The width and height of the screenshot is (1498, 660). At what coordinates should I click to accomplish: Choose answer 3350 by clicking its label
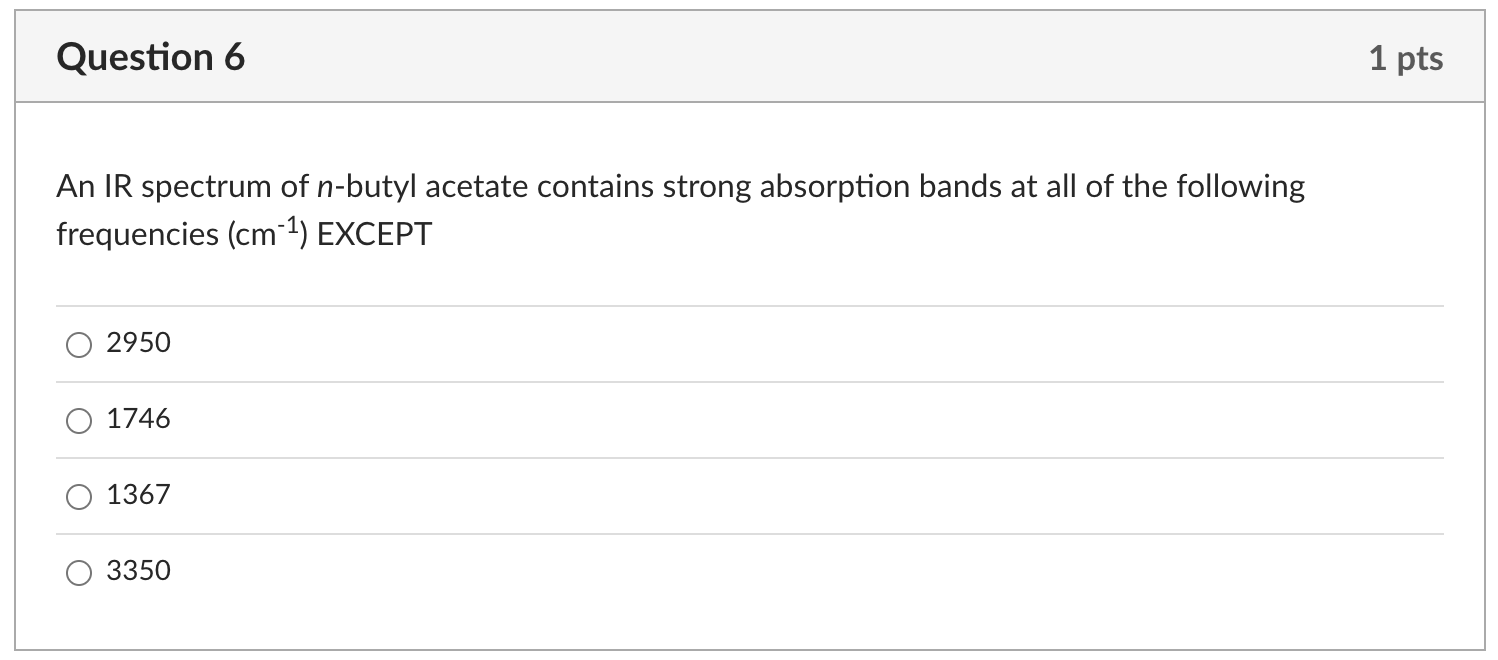(x=137, y=571)
